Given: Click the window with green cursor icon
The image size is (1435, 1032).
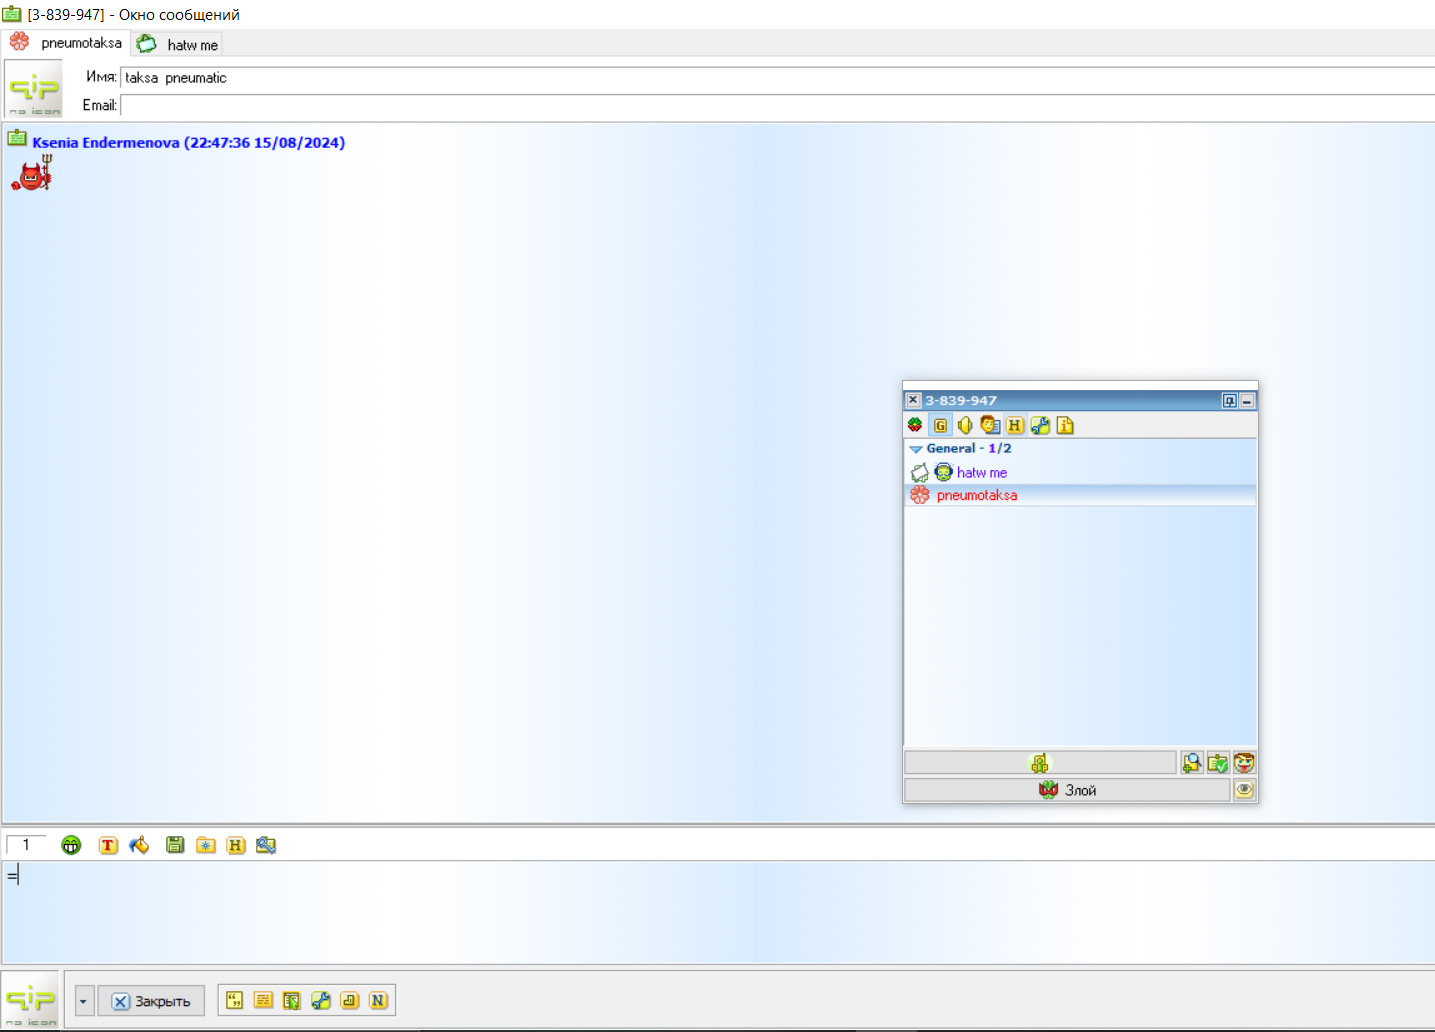Looking at the screenshot, I should pos(292,1000).
